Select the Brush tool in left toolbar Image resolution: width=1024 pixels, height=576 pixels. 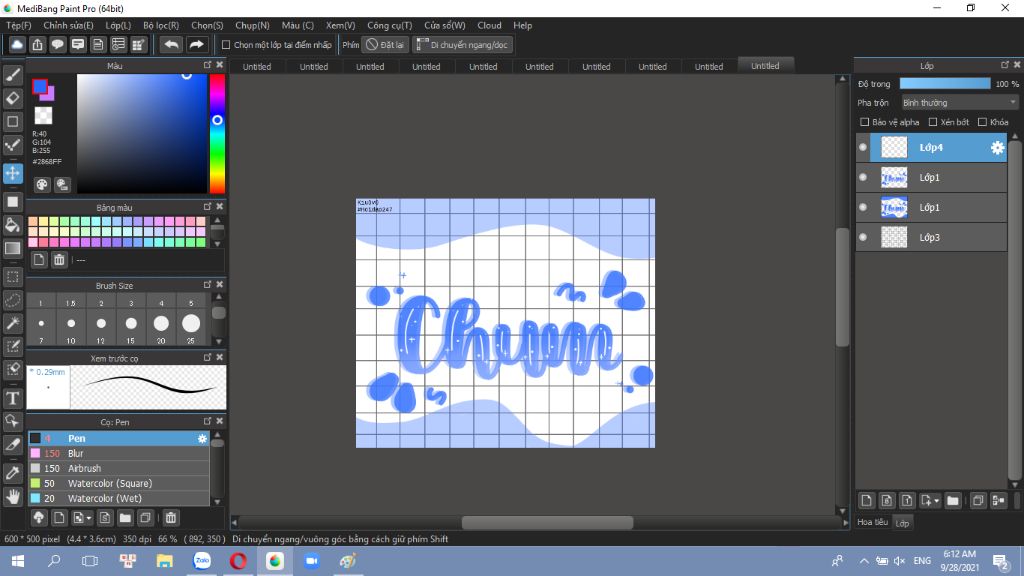[x=12, y=74]
